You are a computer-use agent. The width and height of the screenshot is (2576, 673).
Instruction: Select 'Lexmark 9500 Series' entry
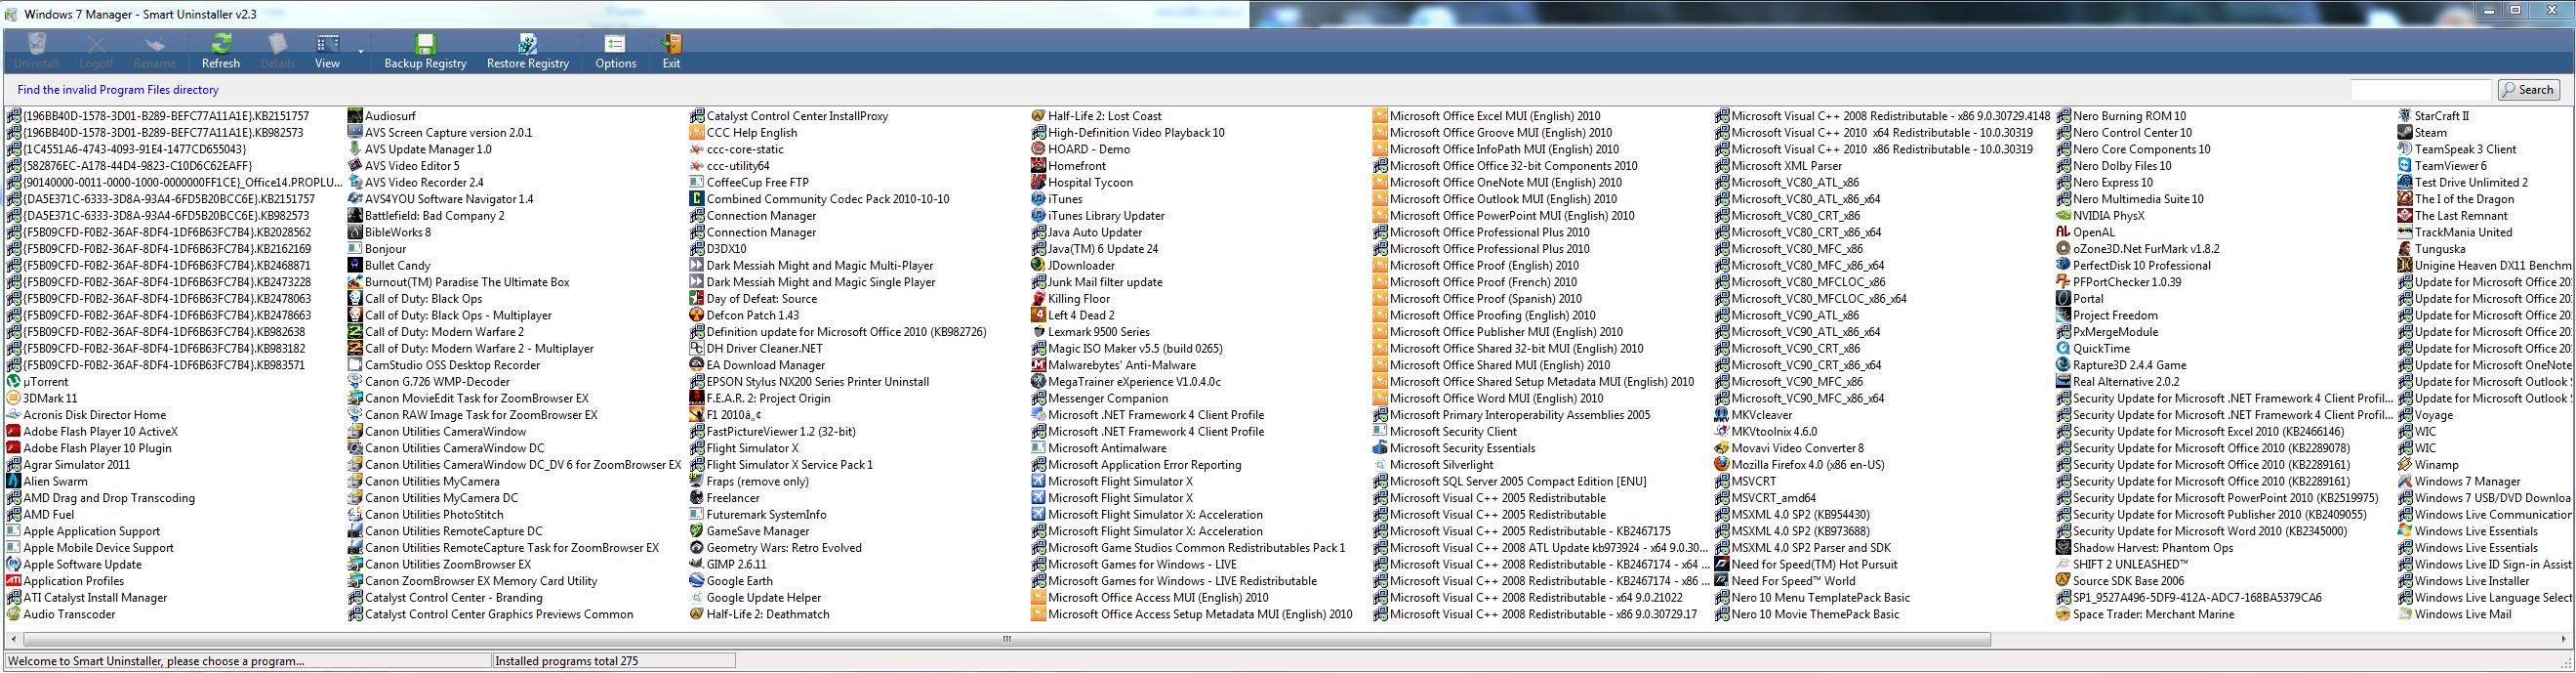tap(1090, 332)
